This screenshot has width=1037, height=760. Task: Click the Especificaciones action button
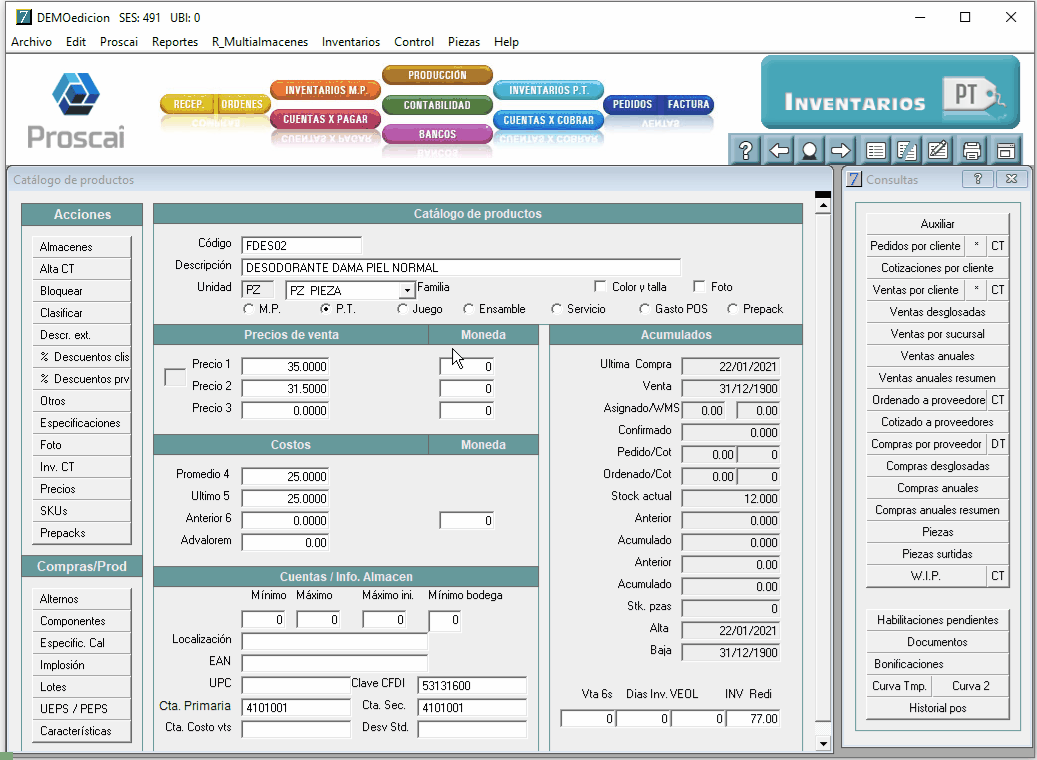pos(81,423)
